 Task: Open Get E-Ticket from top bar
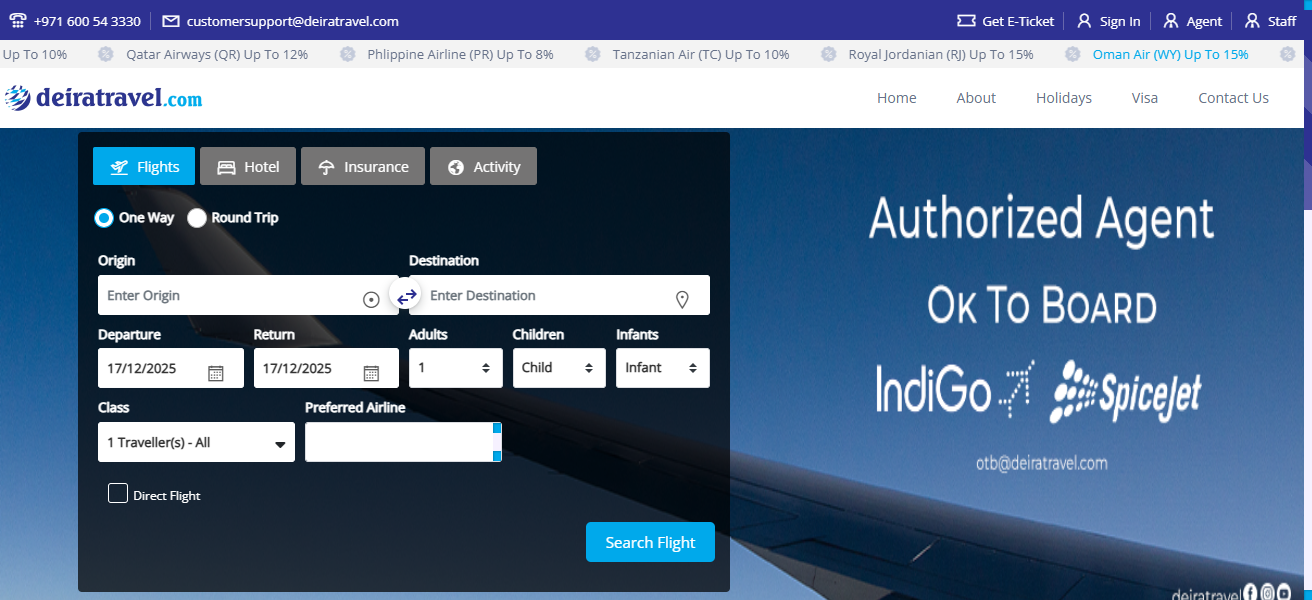(x=1005, y=21)
